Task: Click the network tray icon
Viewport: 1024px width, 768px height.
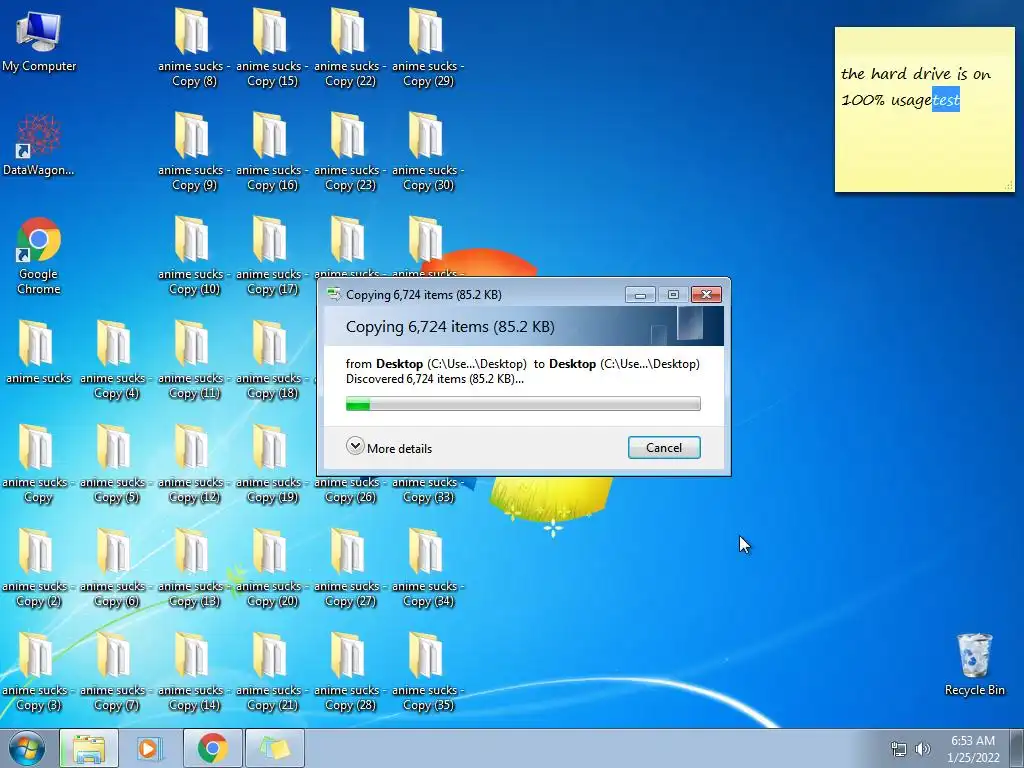Action: coord(899,749)
